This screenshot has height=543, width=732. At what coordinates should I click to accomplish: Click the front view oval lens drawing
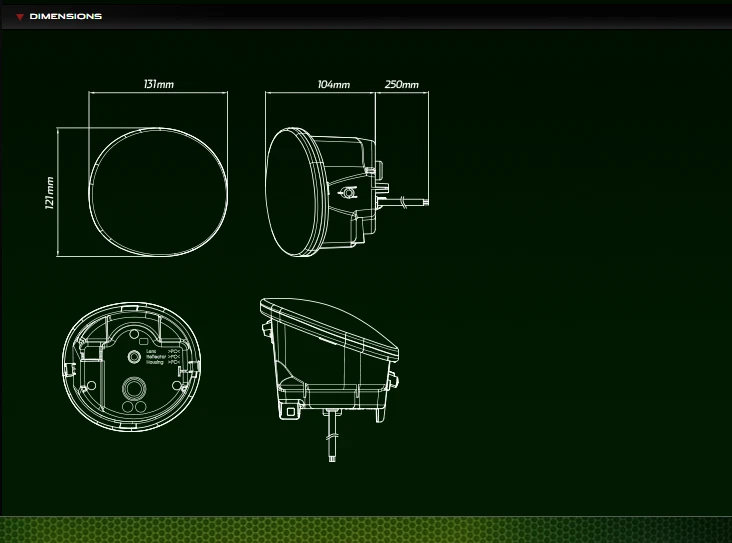point(158,190)
